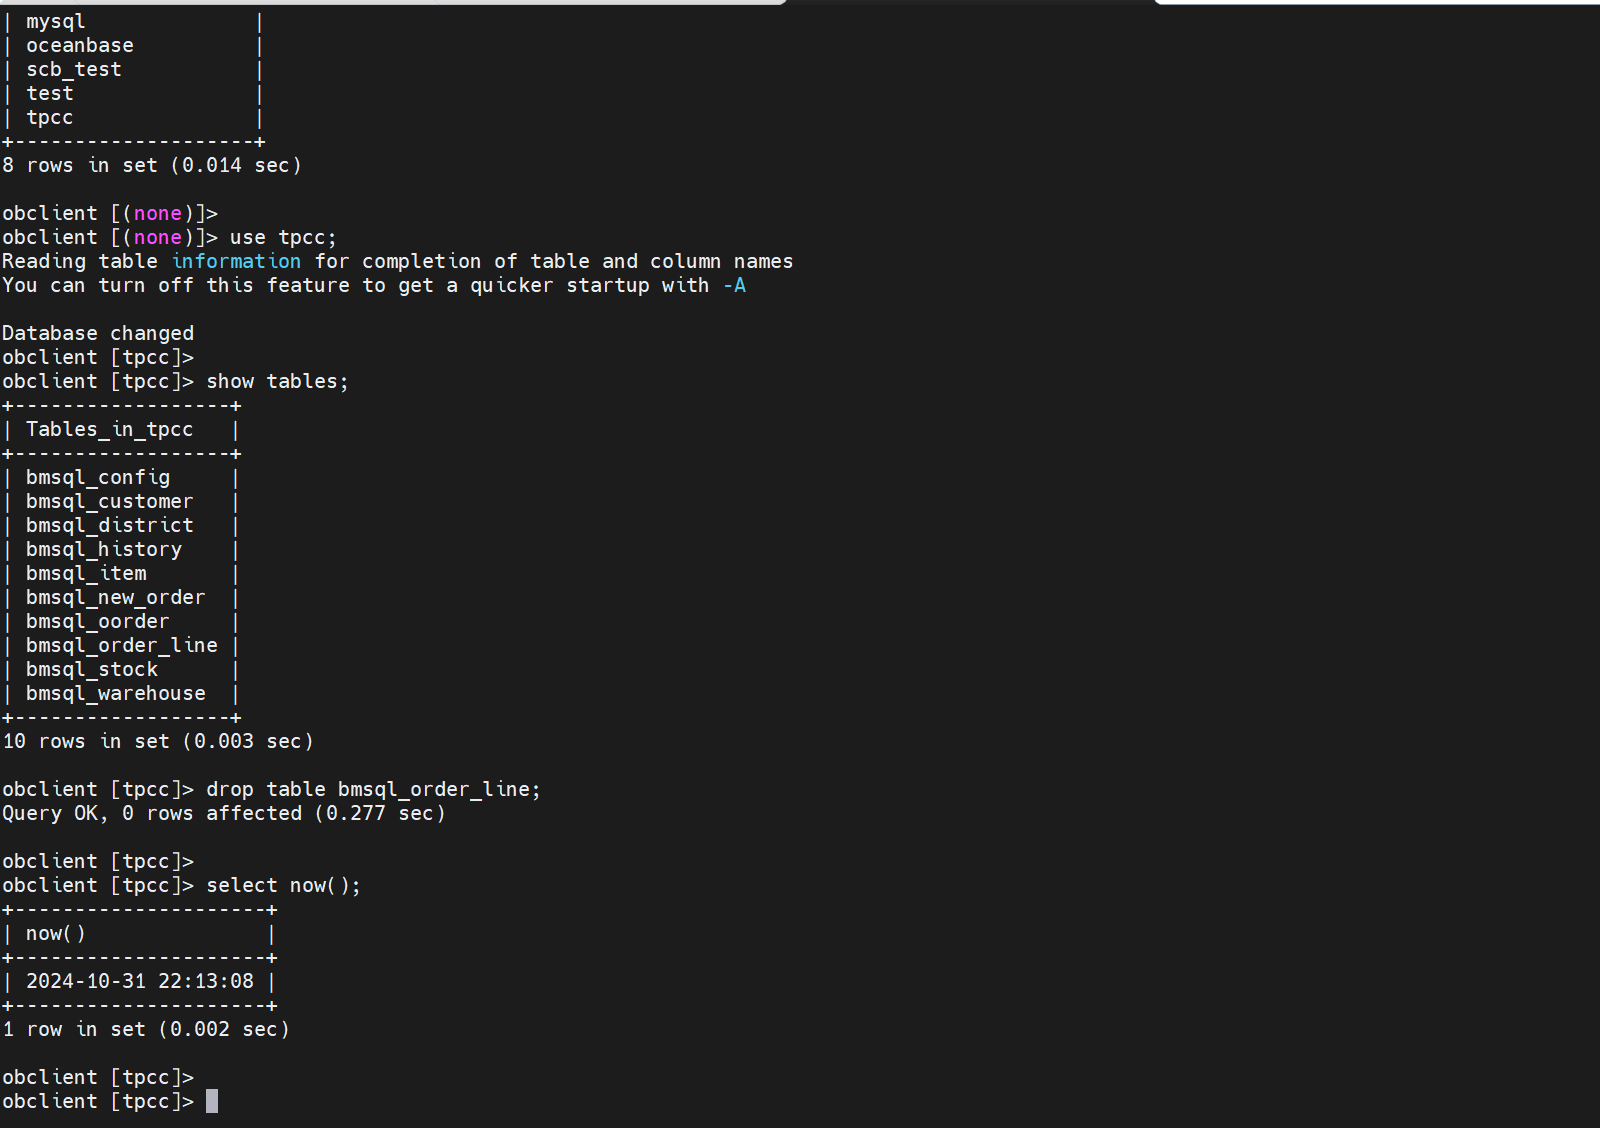
Task: Click the 'select now();' command
Action: click(284, 885)
